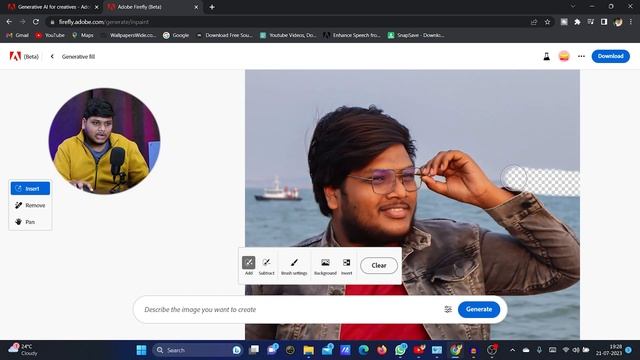640x360 pixels.
Task: Click the Adobe logo
Action: [15, 56]
